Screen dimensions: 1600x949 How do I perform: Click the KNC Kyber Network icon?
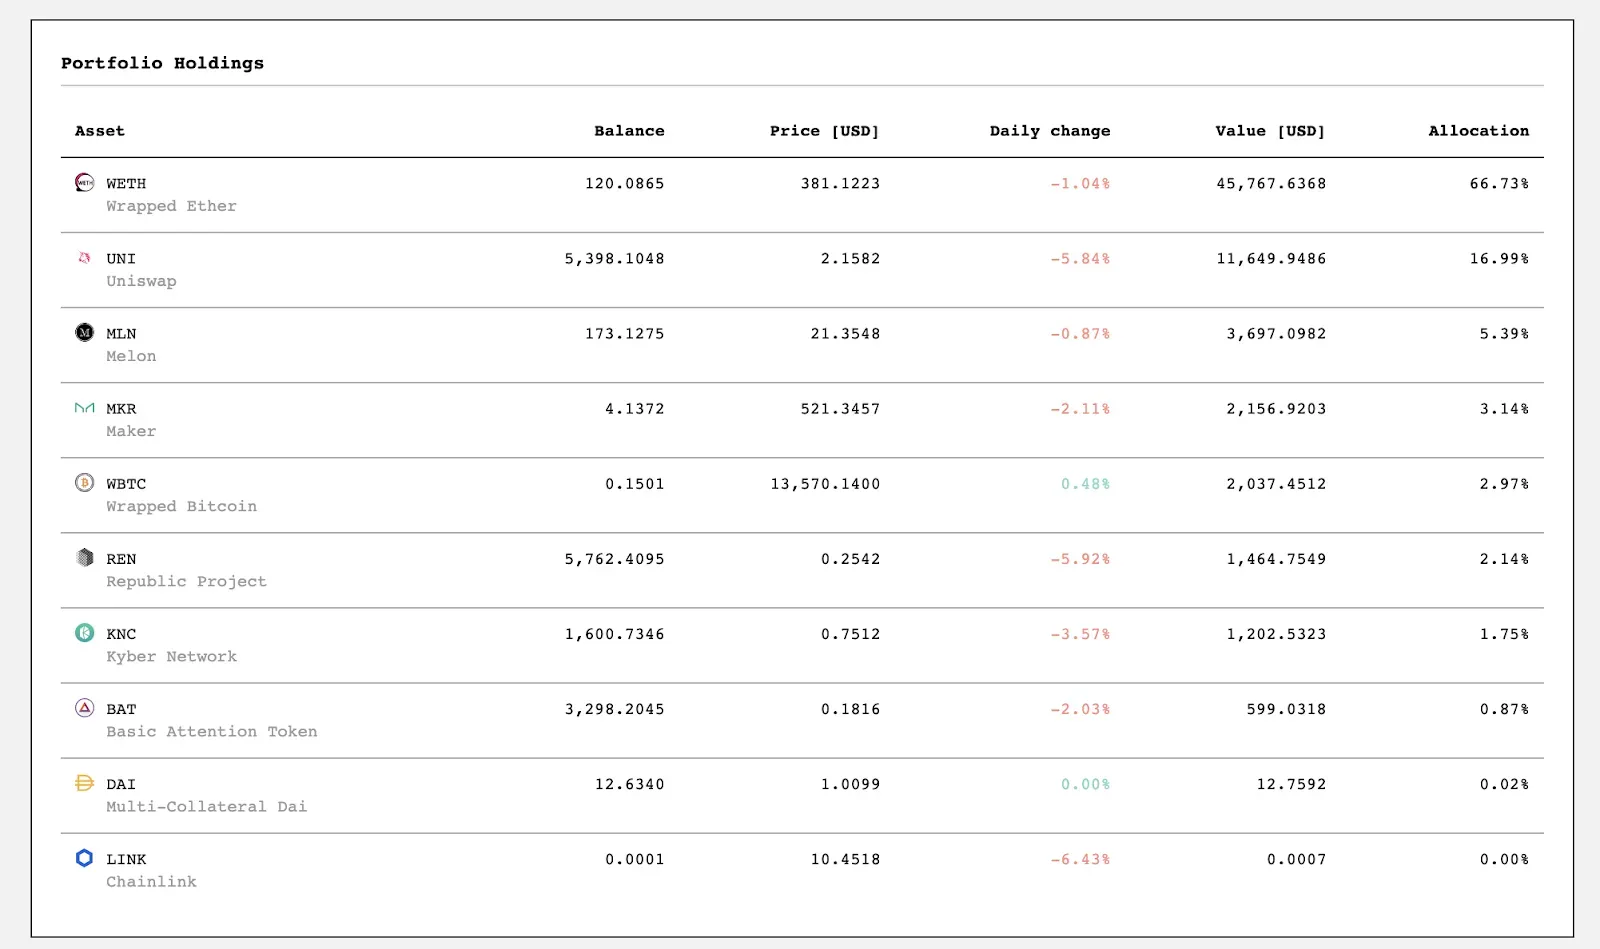point(85,632)
